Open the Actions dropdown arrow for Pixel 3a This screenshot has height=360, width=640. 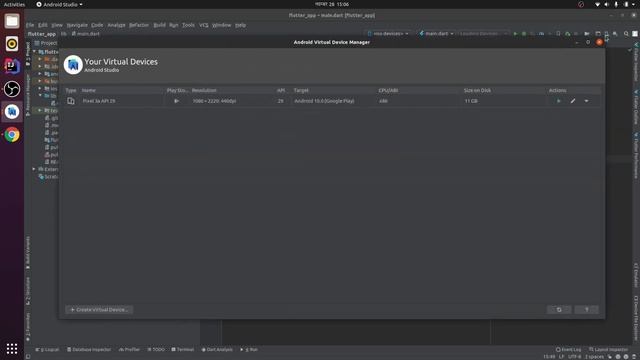tap(587, 101)
